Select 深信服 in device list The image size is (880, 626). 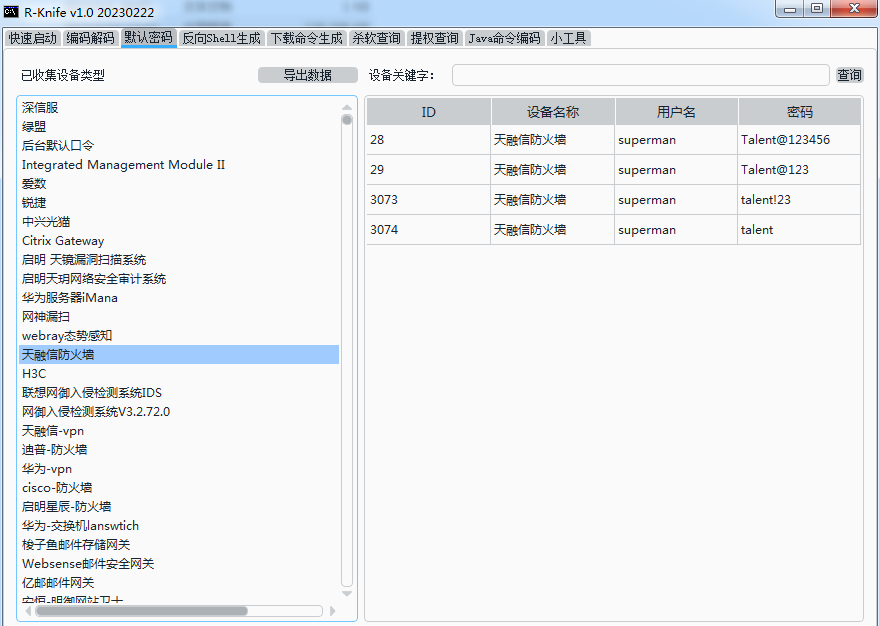point(178,107)
